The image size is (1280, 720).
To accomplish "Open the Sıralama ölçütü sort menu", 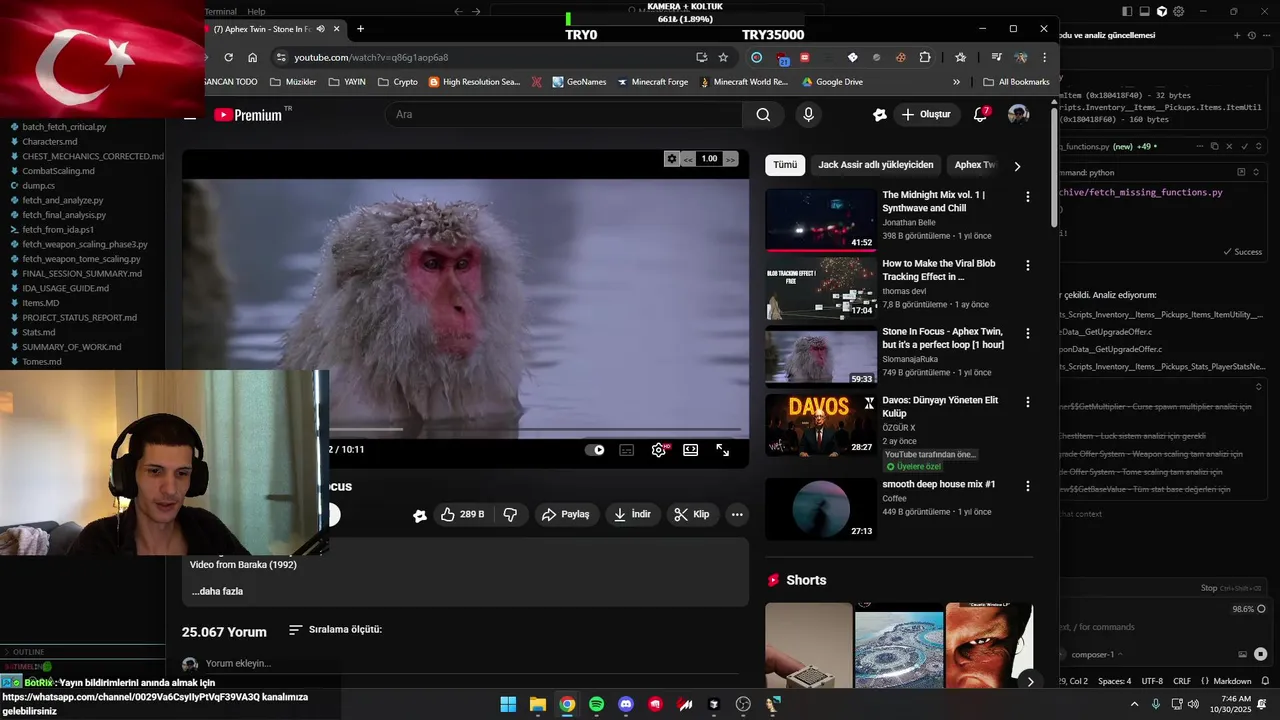I will click(x=335, y=630).
